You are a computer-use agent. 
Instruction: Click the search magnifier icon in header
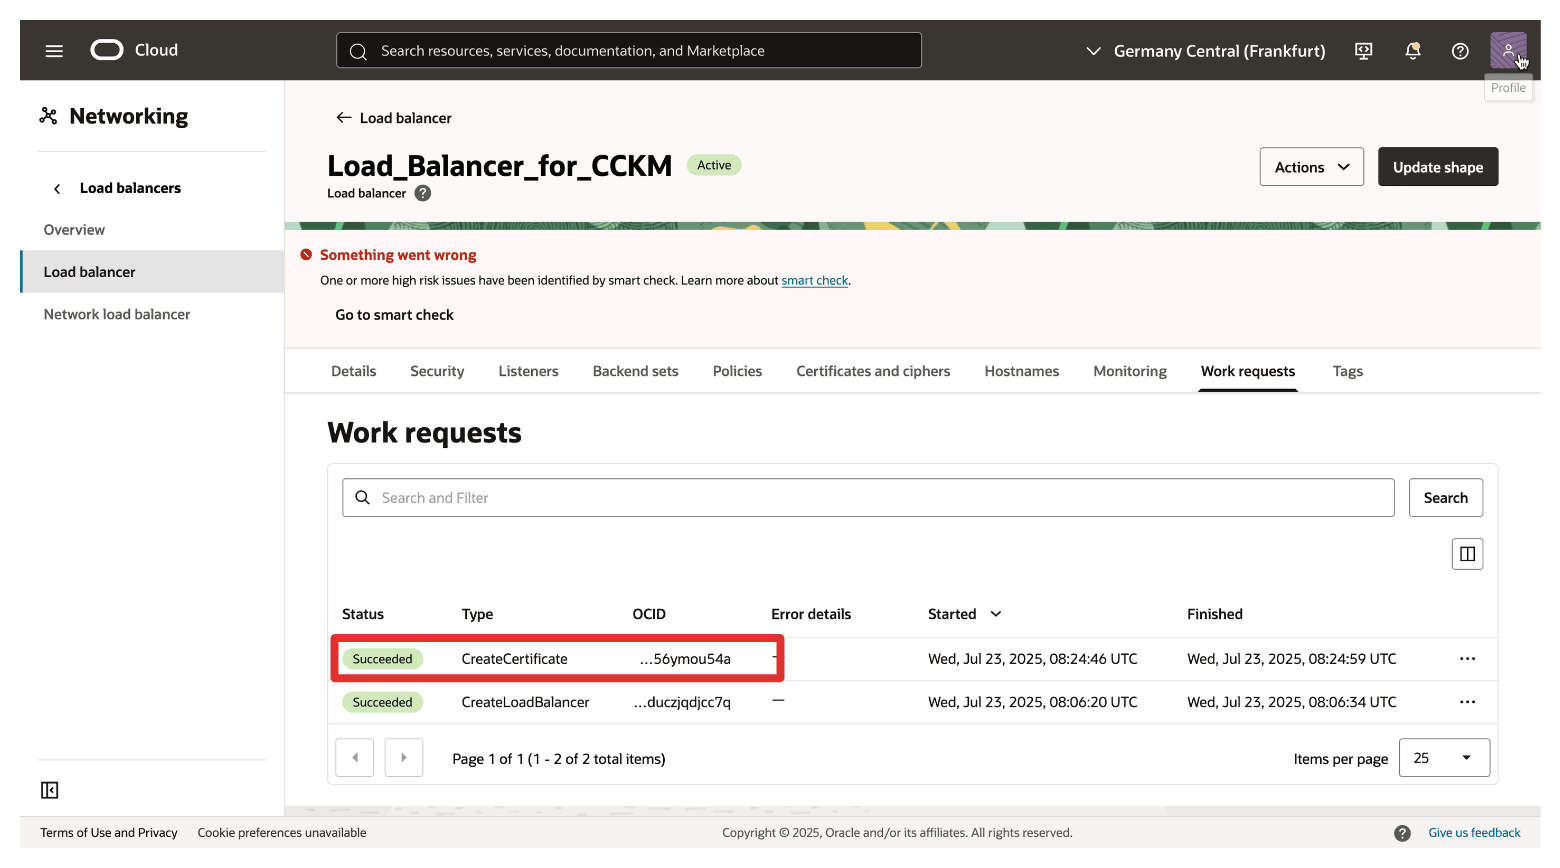[358, 51]
